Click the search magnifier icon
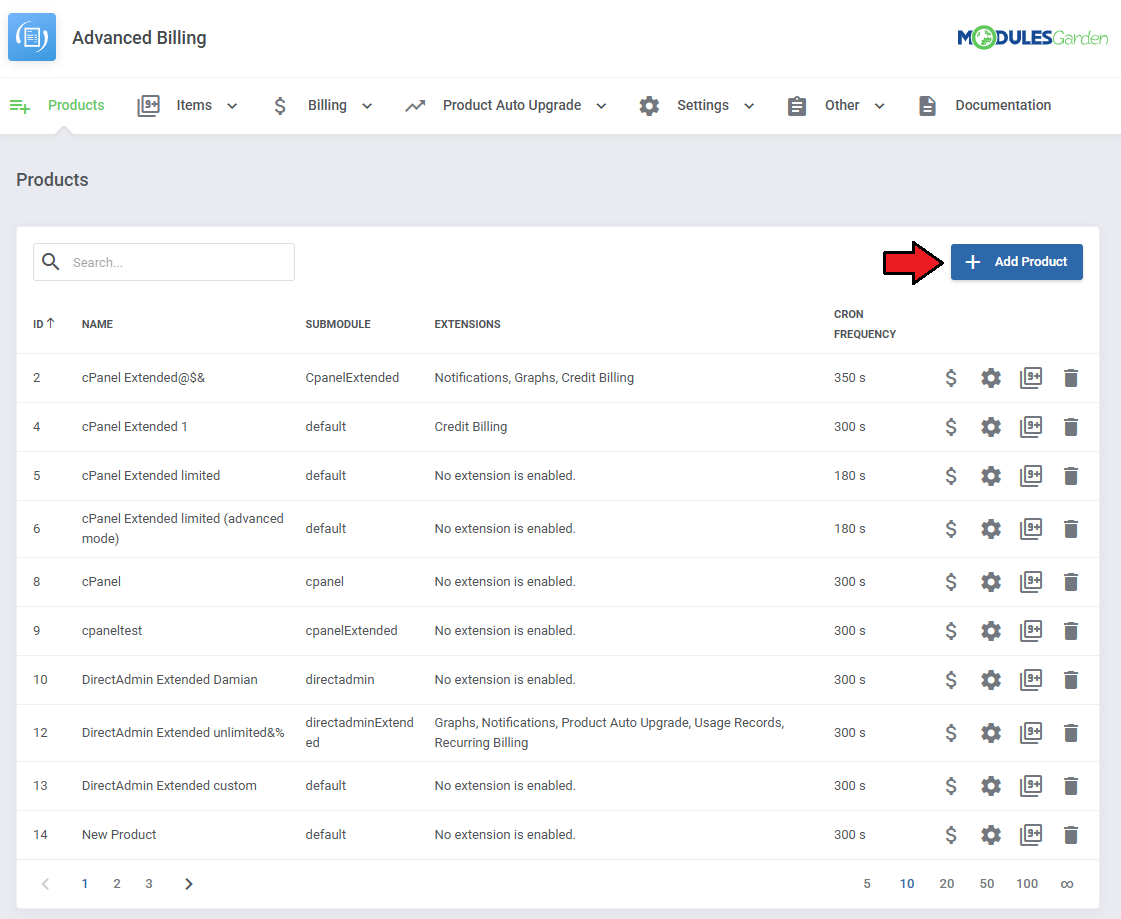This screenshot has height=919, width=1121. (x=50, y=262)
